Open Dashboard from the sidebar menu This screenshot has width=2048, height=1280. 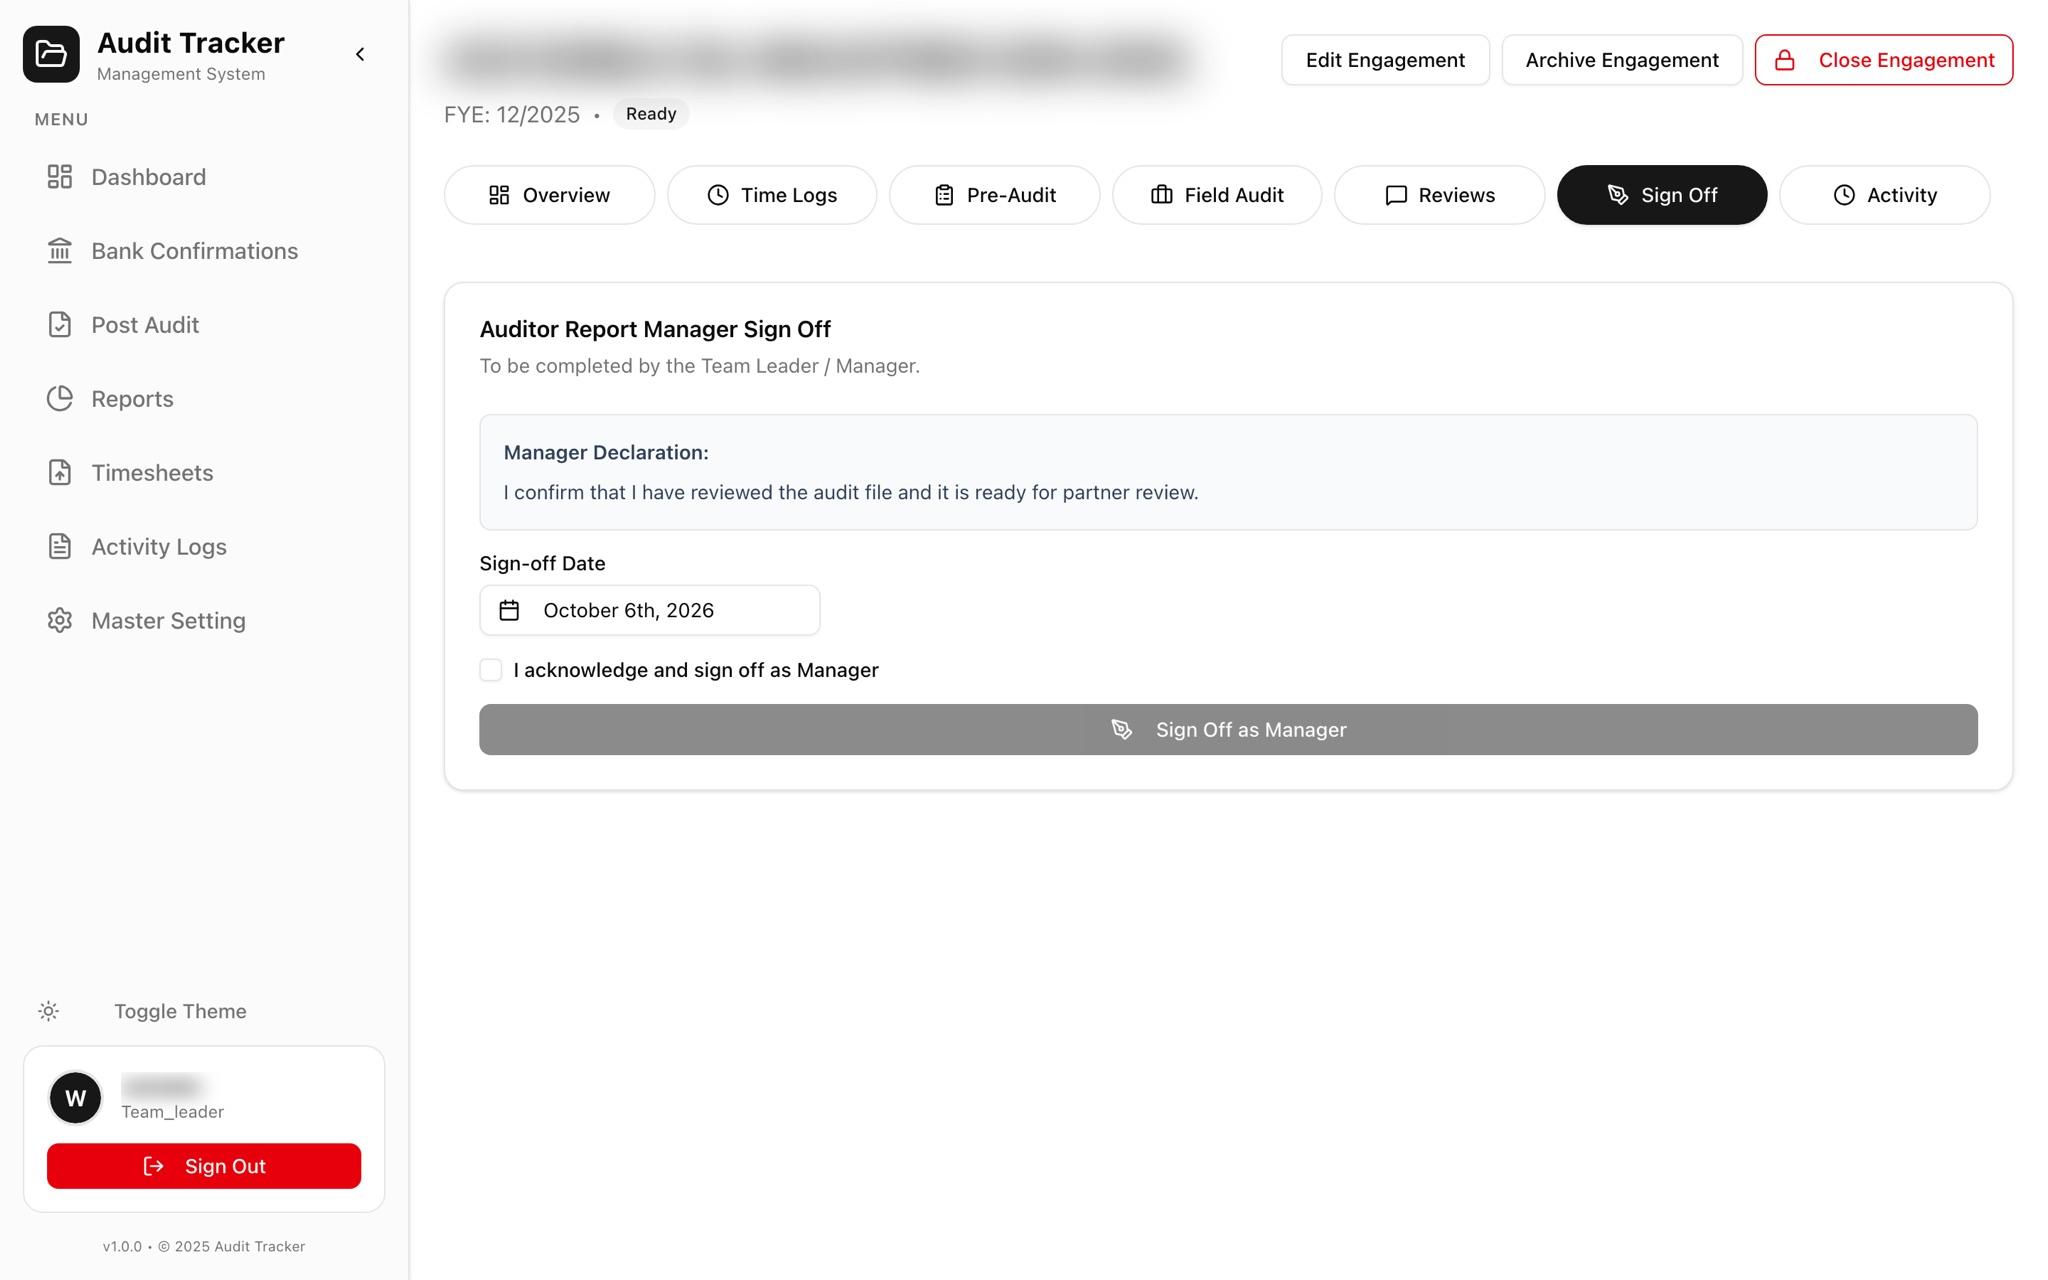pyautogui.click(x=204, y=177)
